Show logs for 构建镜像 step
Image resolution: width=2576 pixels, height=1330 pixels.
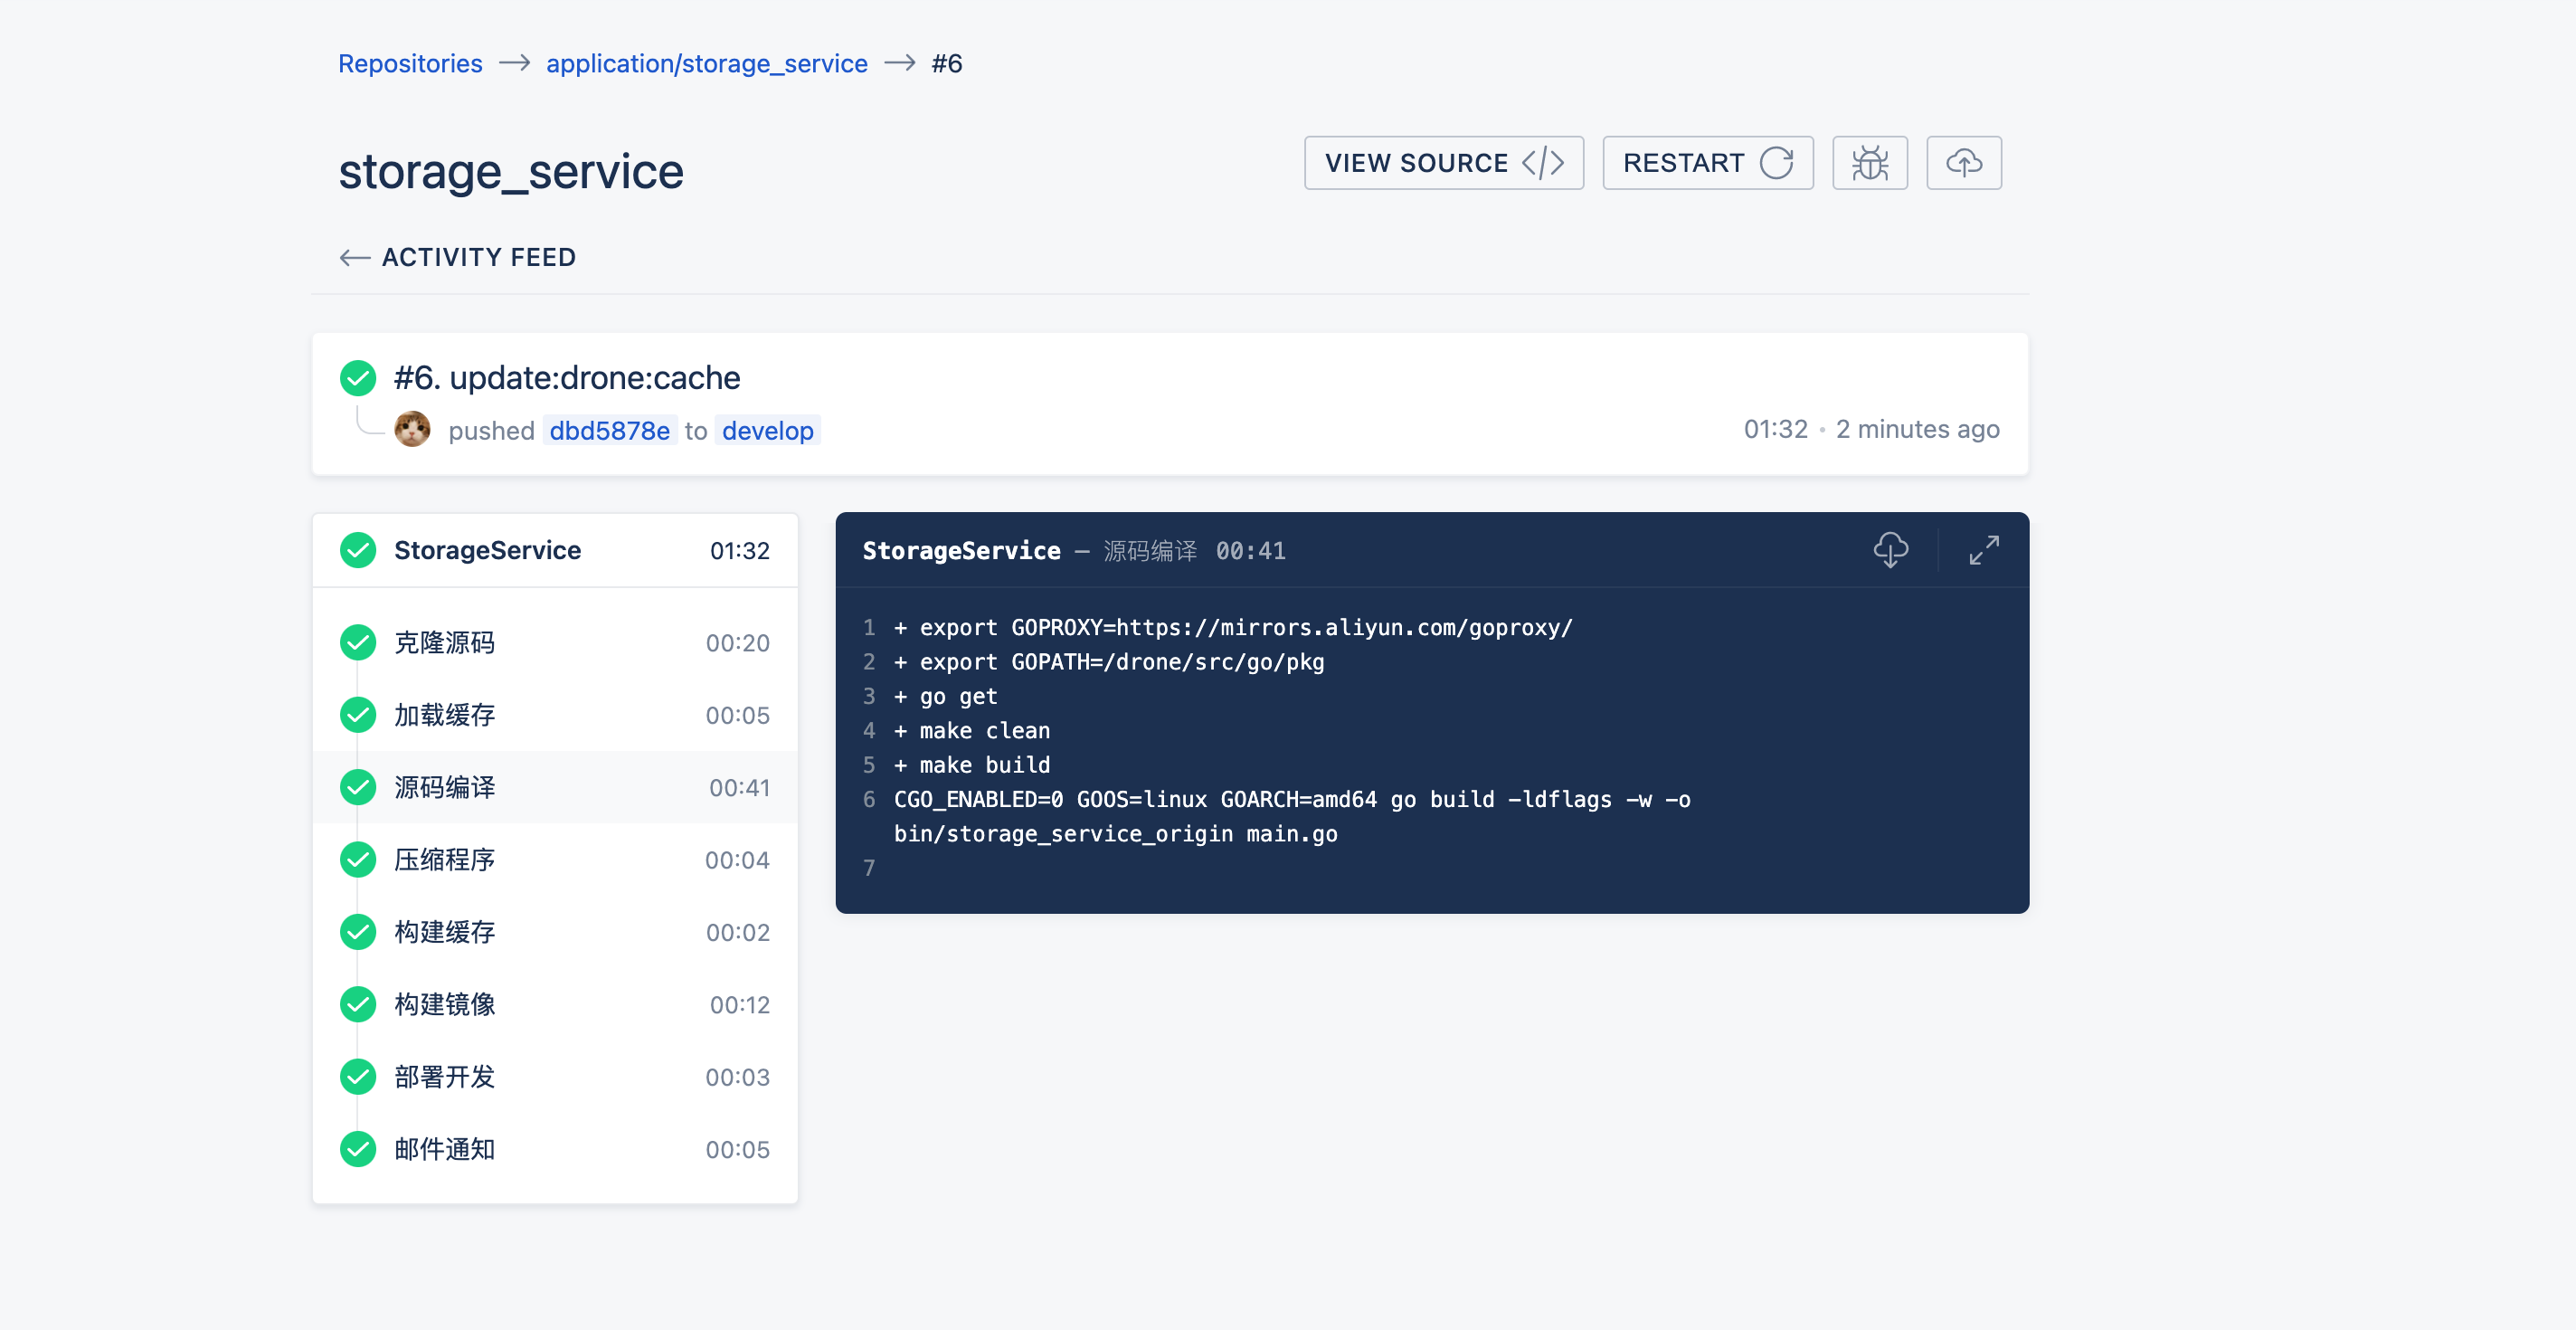coord(555,1004)
